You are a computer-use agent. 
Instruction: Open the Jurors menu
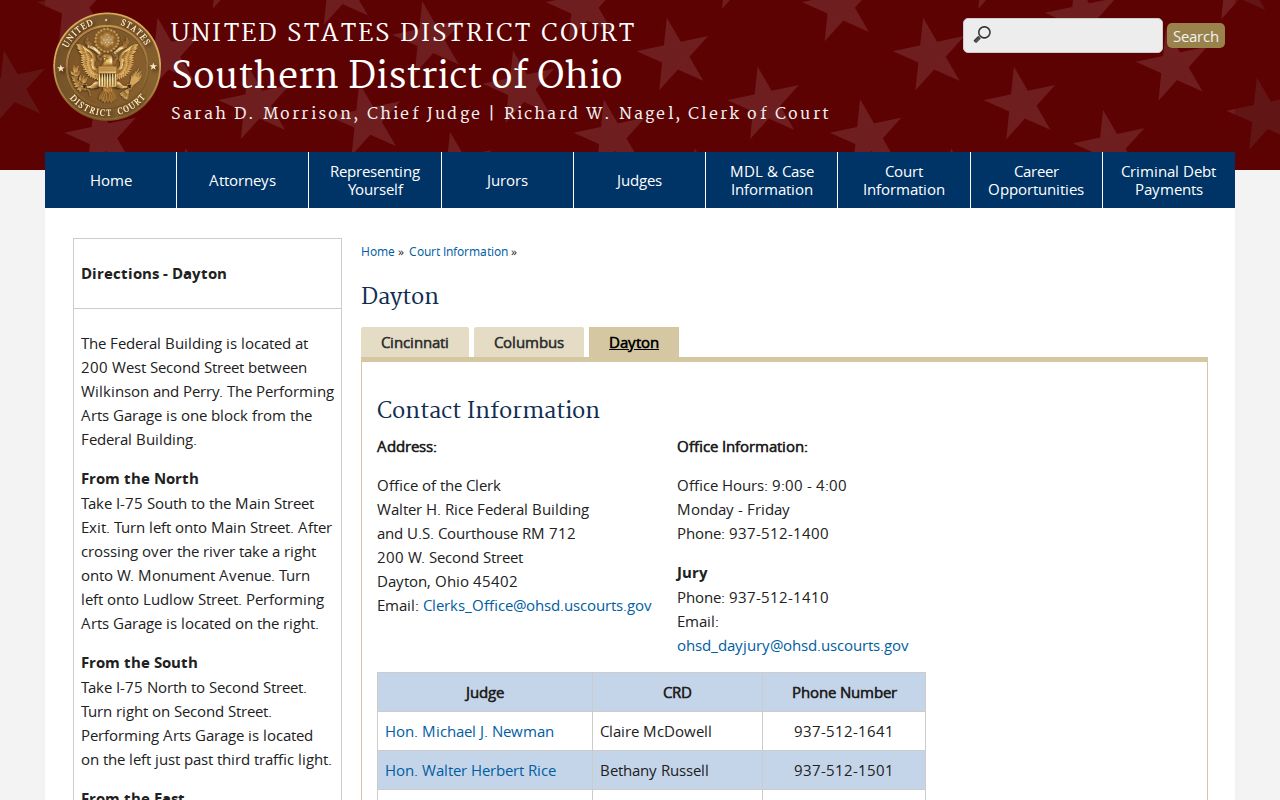click(507, 180)
